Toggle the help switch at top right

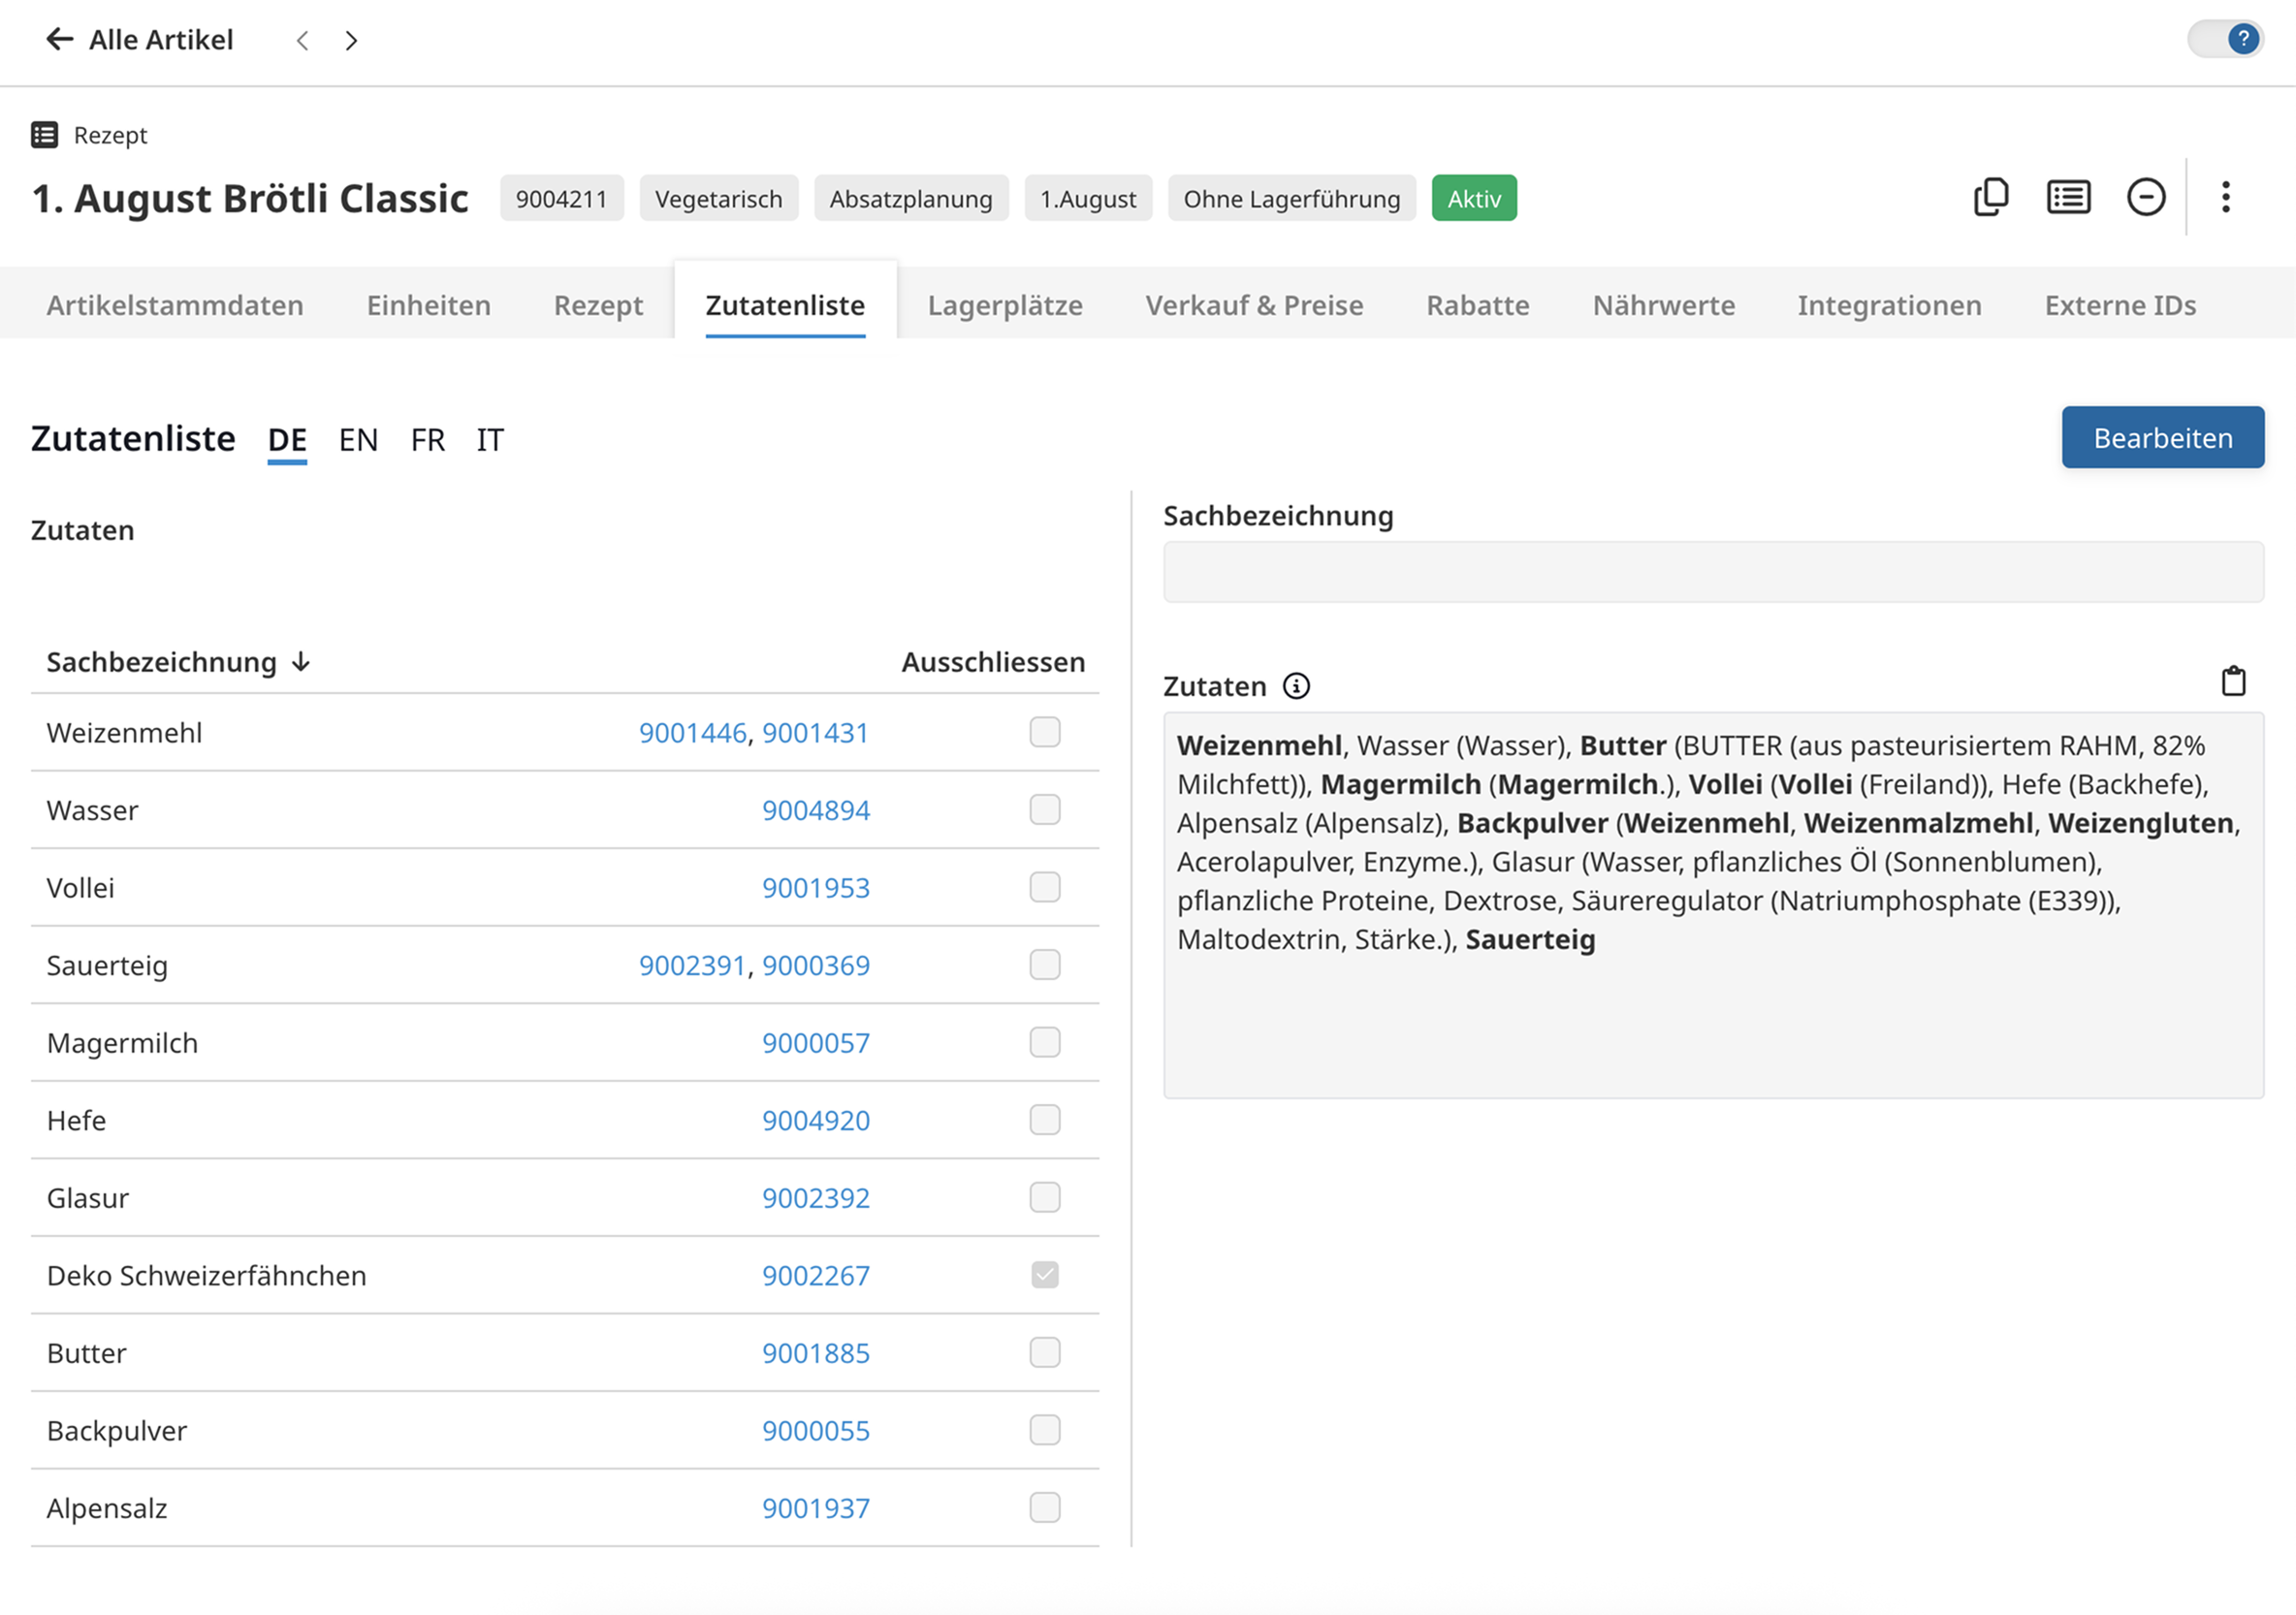(2225, 40)
